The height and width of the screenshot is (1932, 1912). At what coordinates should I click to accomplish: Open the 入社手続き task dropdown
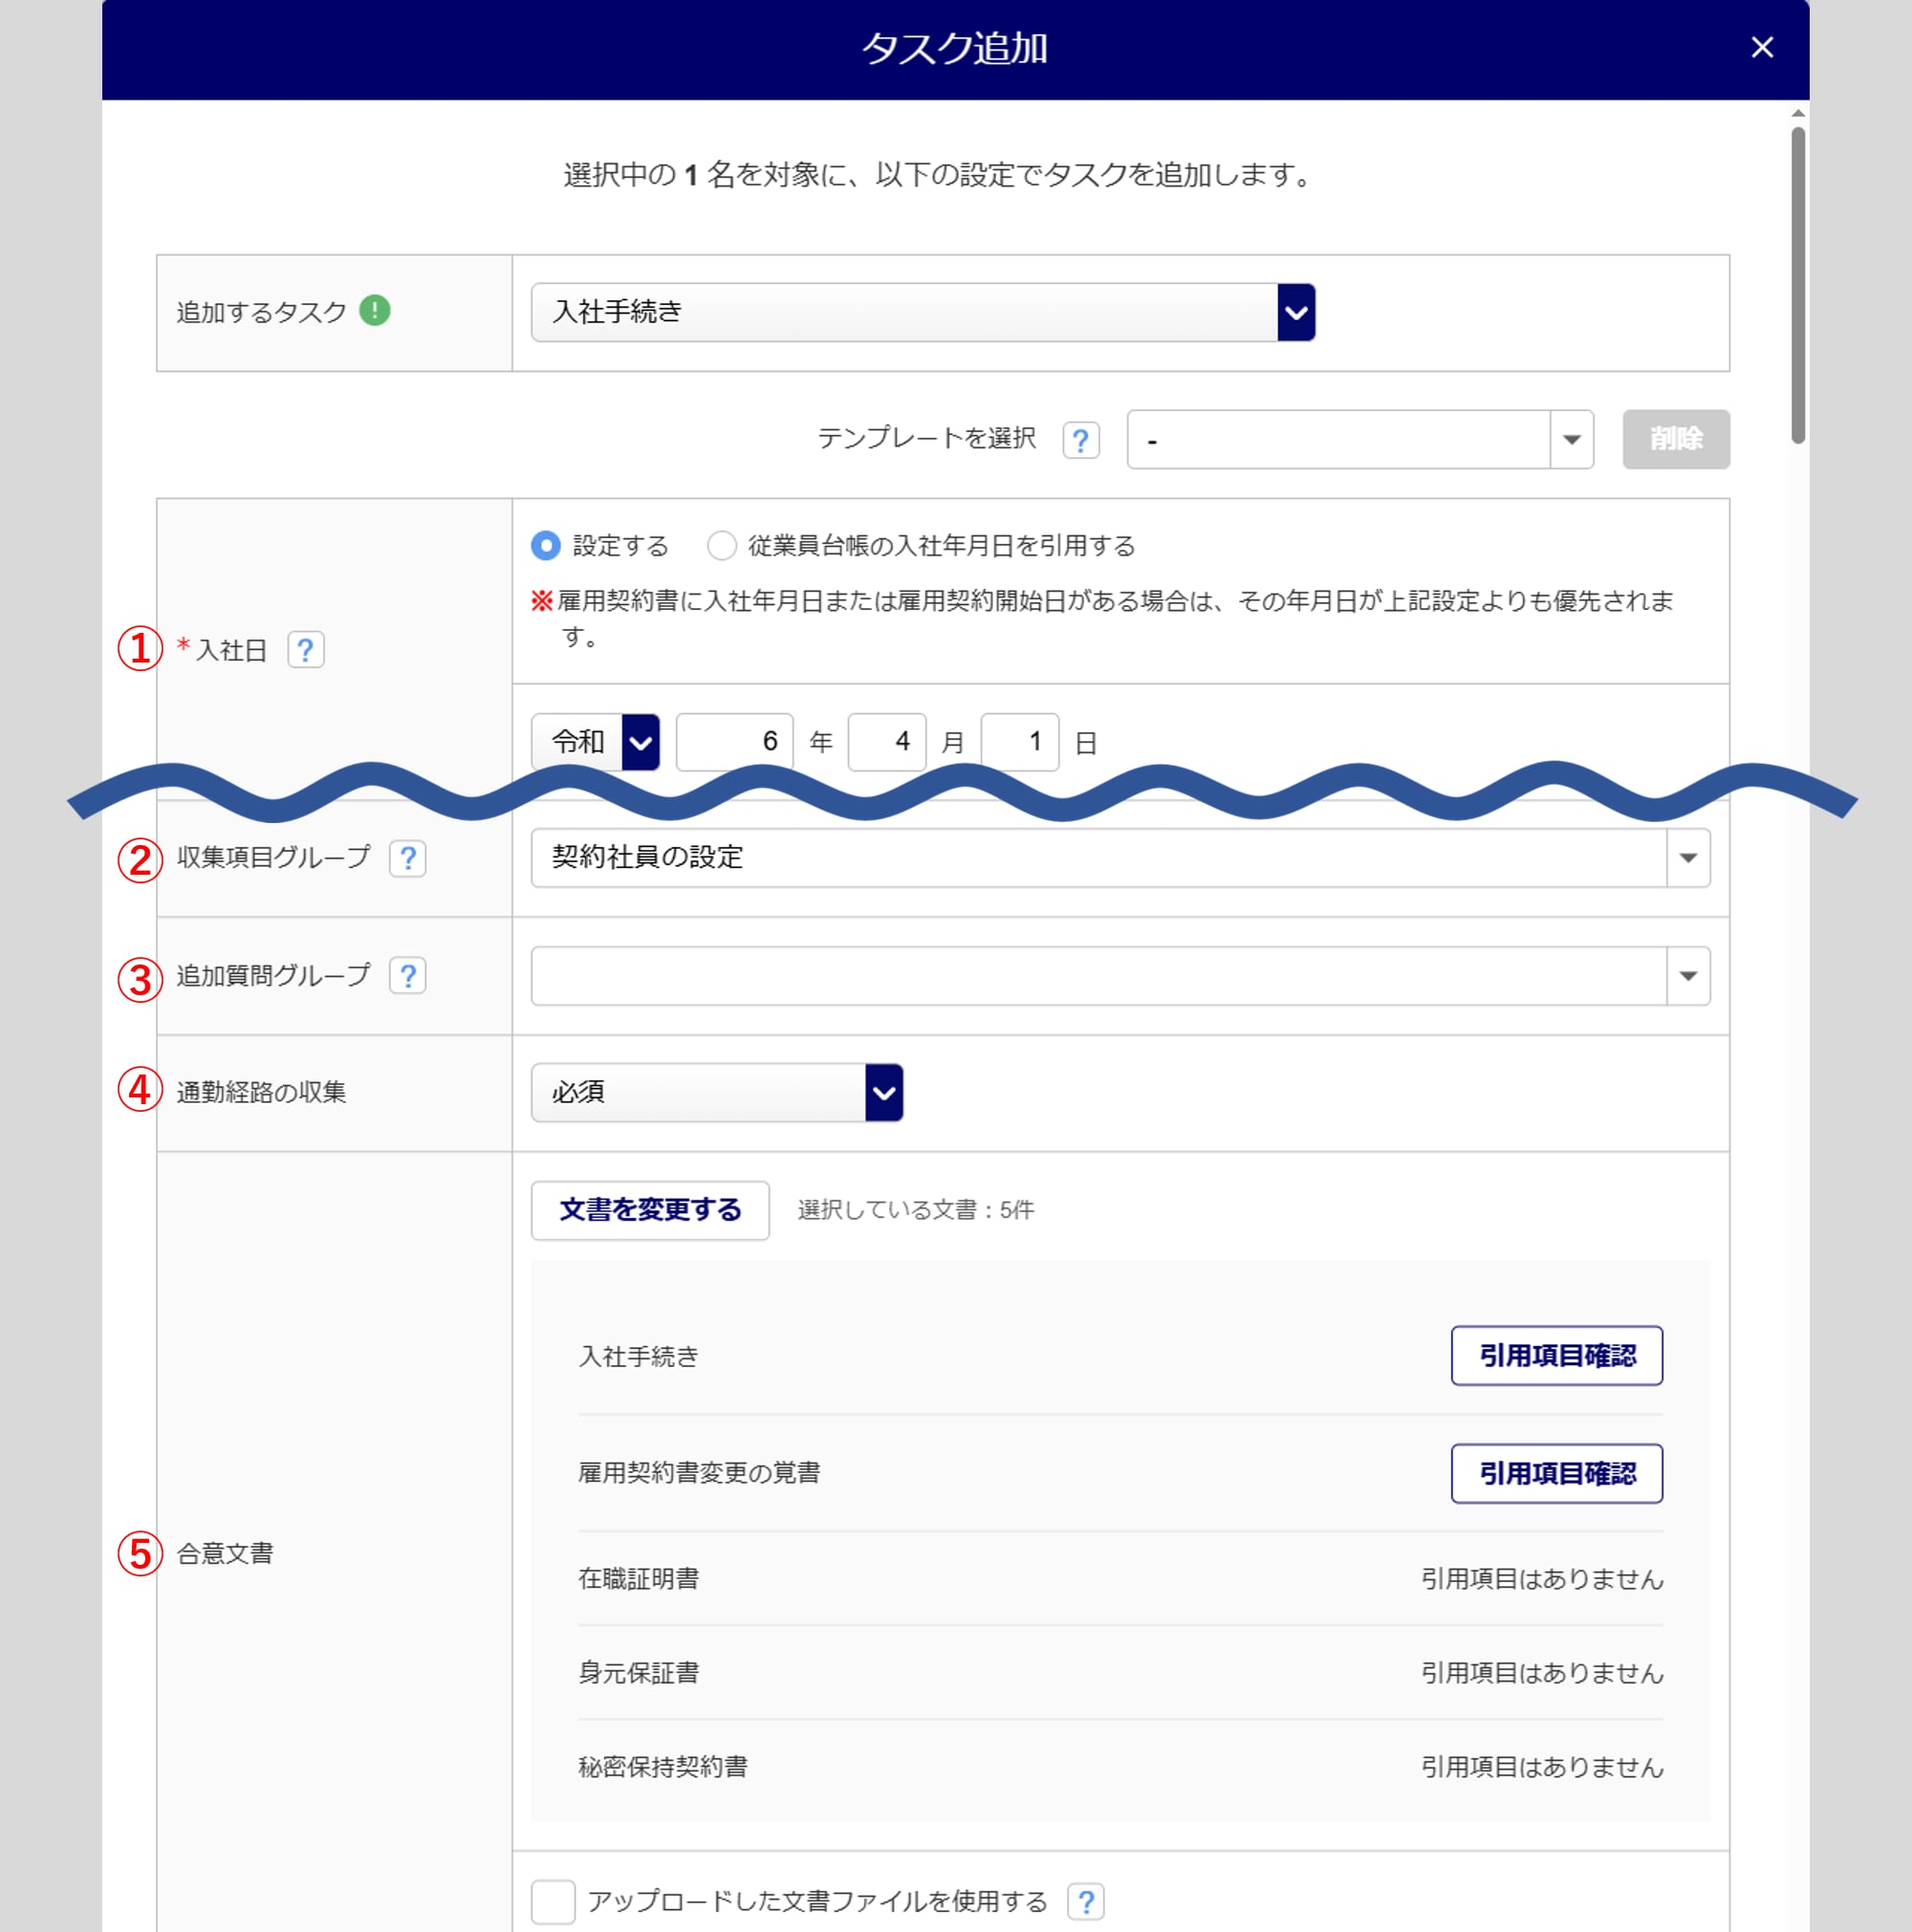(x=923, y=312)
